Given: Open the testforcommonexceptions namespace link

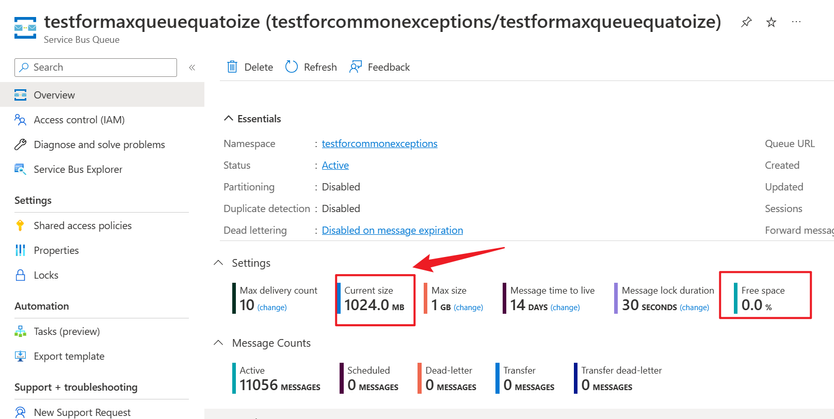Looking at the screenshot, I should (379, 144).
